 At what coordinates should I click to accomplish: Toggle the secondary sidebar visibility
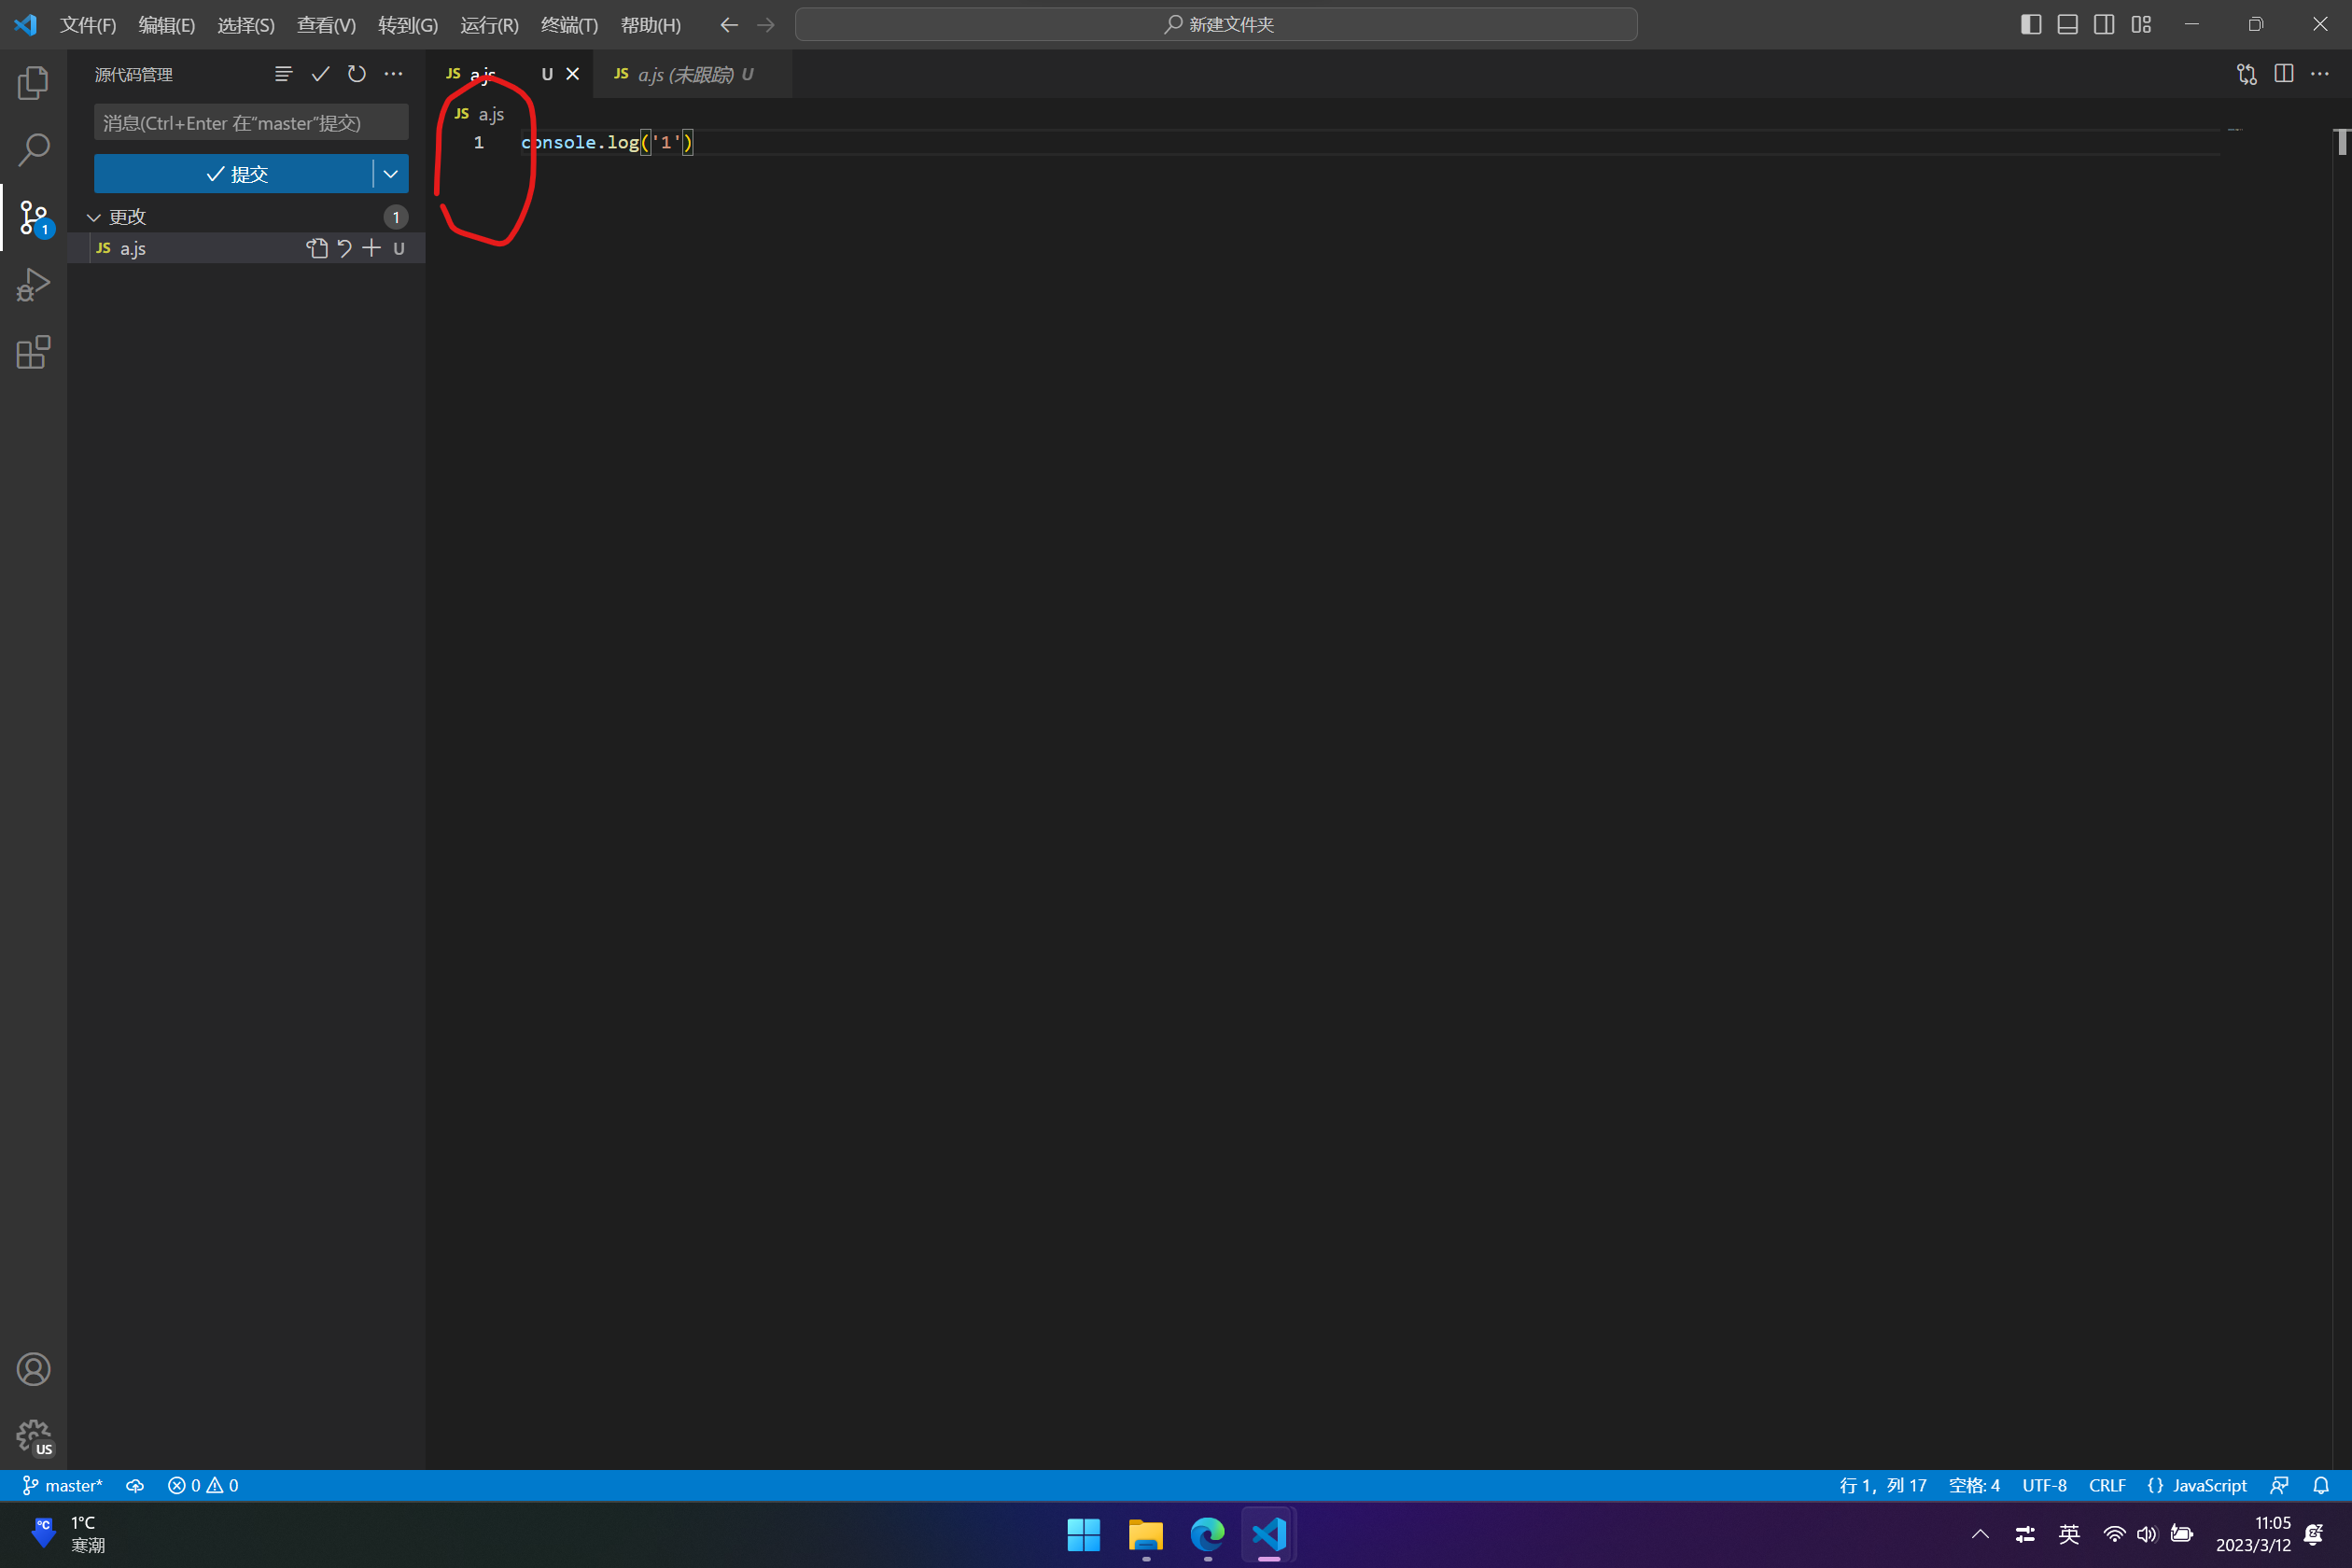(x=2103, y=23)
